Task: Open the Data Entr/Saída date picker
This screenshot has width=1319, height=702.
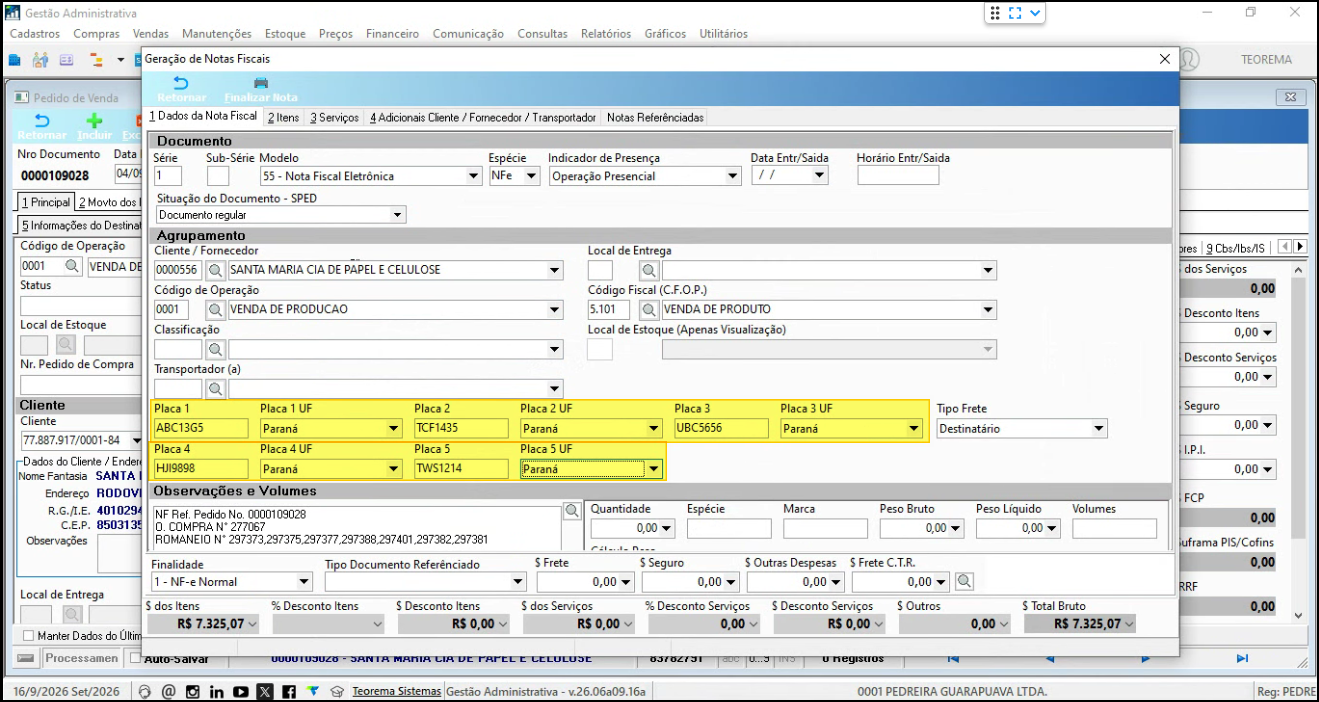Action: (819, 176)
